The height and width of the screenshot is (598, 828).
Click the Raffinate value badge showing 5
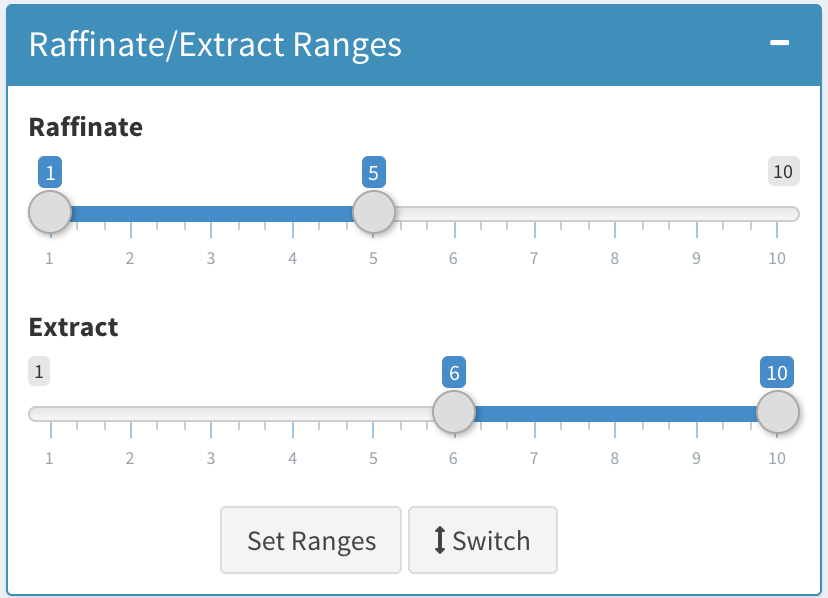coord(372,171)
